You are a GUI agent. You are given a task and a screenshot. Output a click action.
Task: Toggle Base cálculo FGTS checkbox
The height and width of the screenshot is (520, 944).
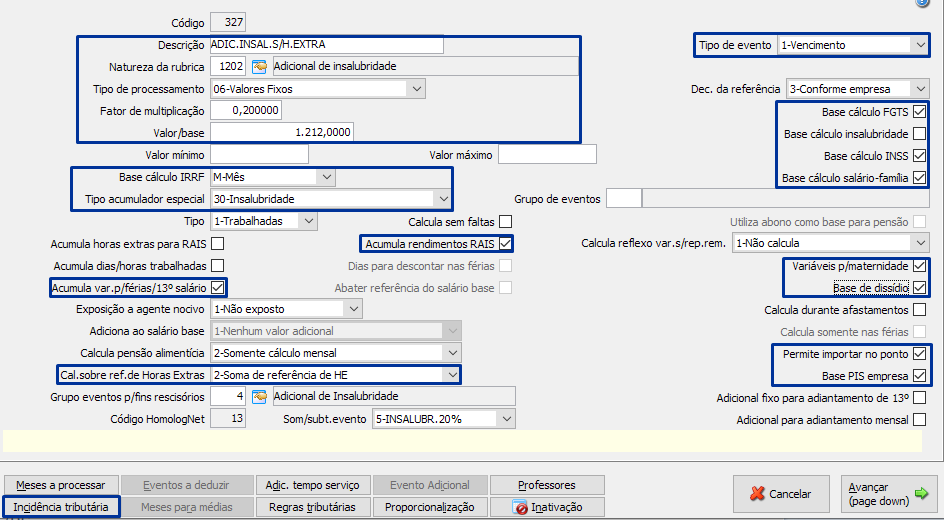click(x=919, y=112)
